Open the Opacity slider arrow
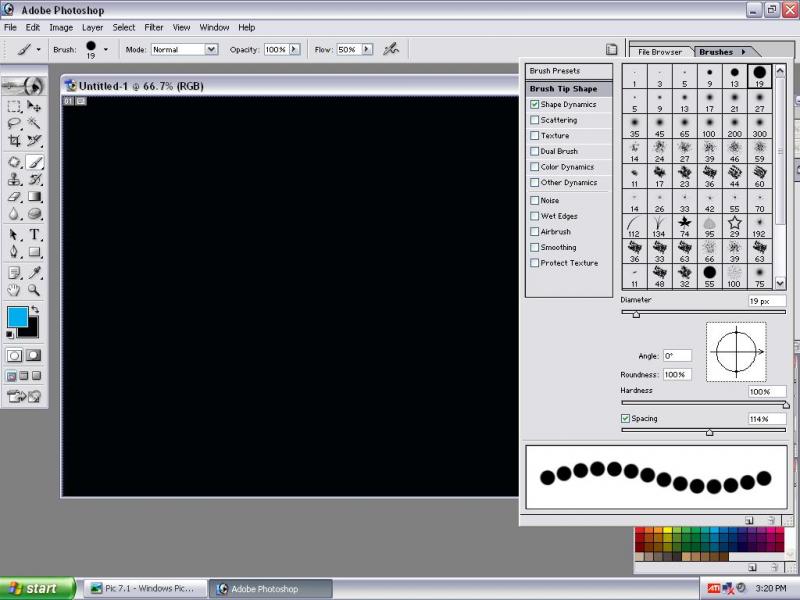 point(296,49)
